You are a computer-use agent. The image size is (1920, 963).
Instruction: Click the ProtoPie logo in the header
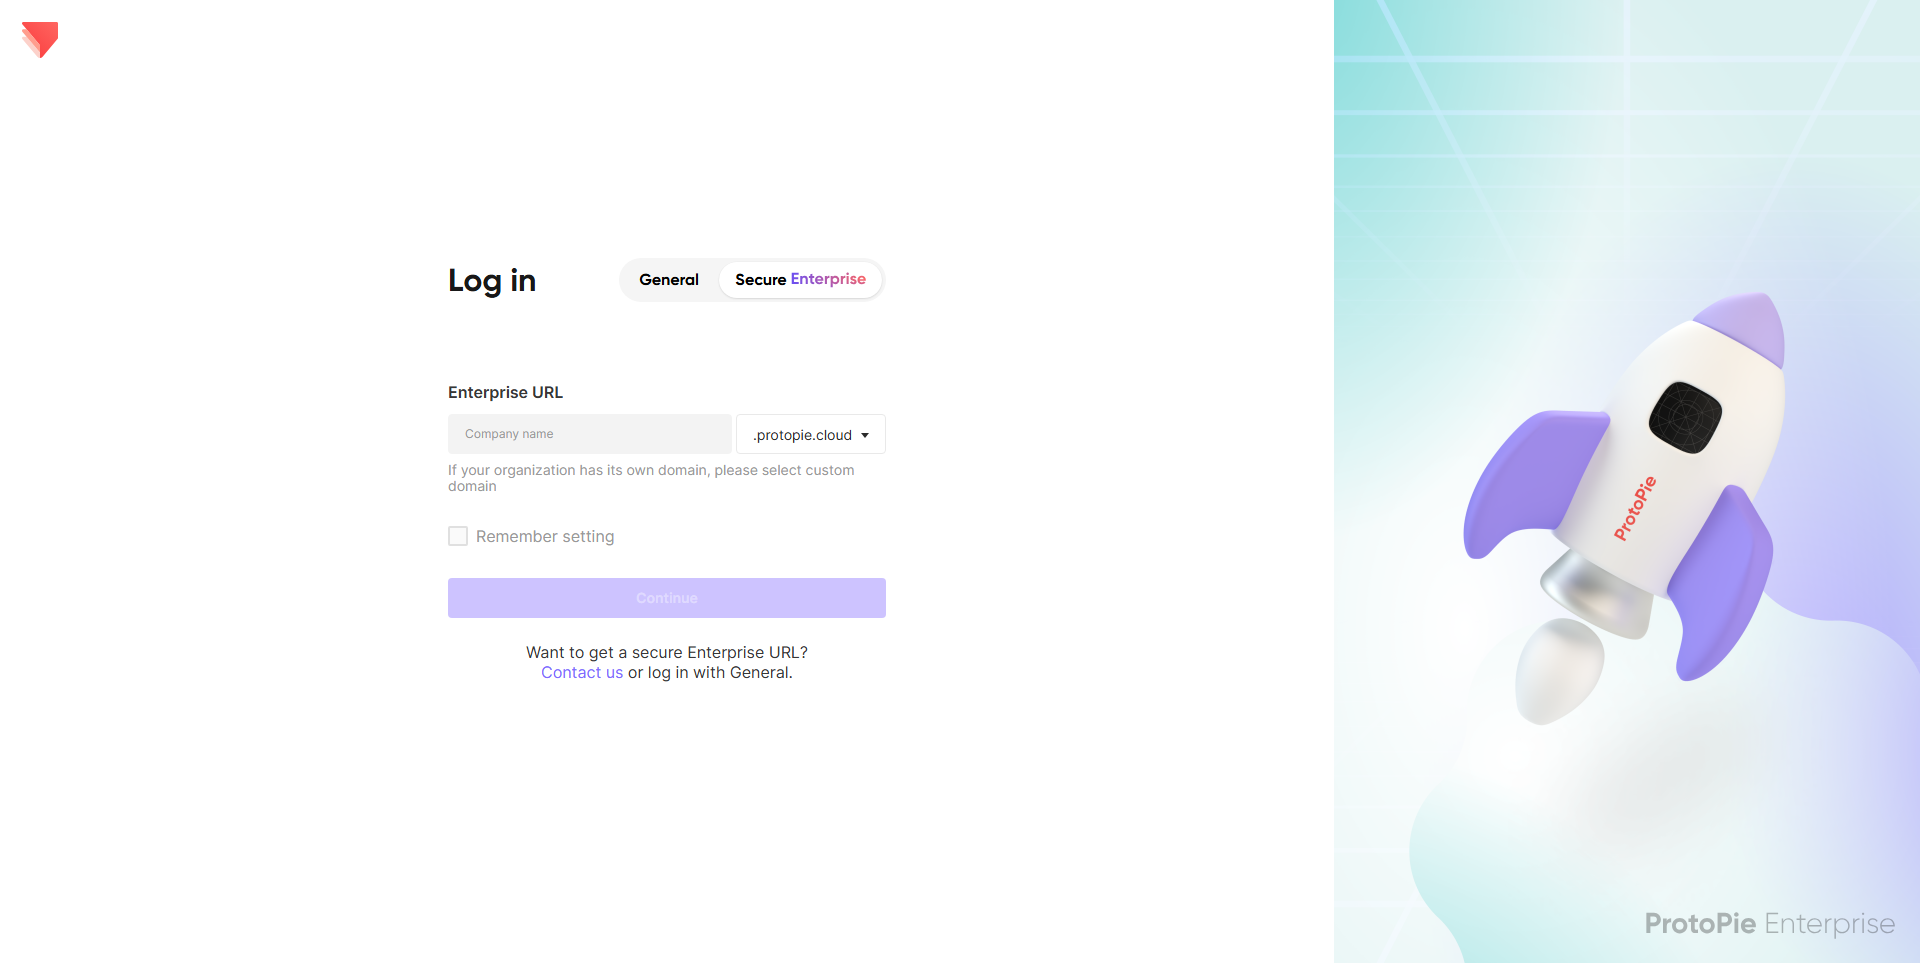pyautogui.click(x=40, y=39)
